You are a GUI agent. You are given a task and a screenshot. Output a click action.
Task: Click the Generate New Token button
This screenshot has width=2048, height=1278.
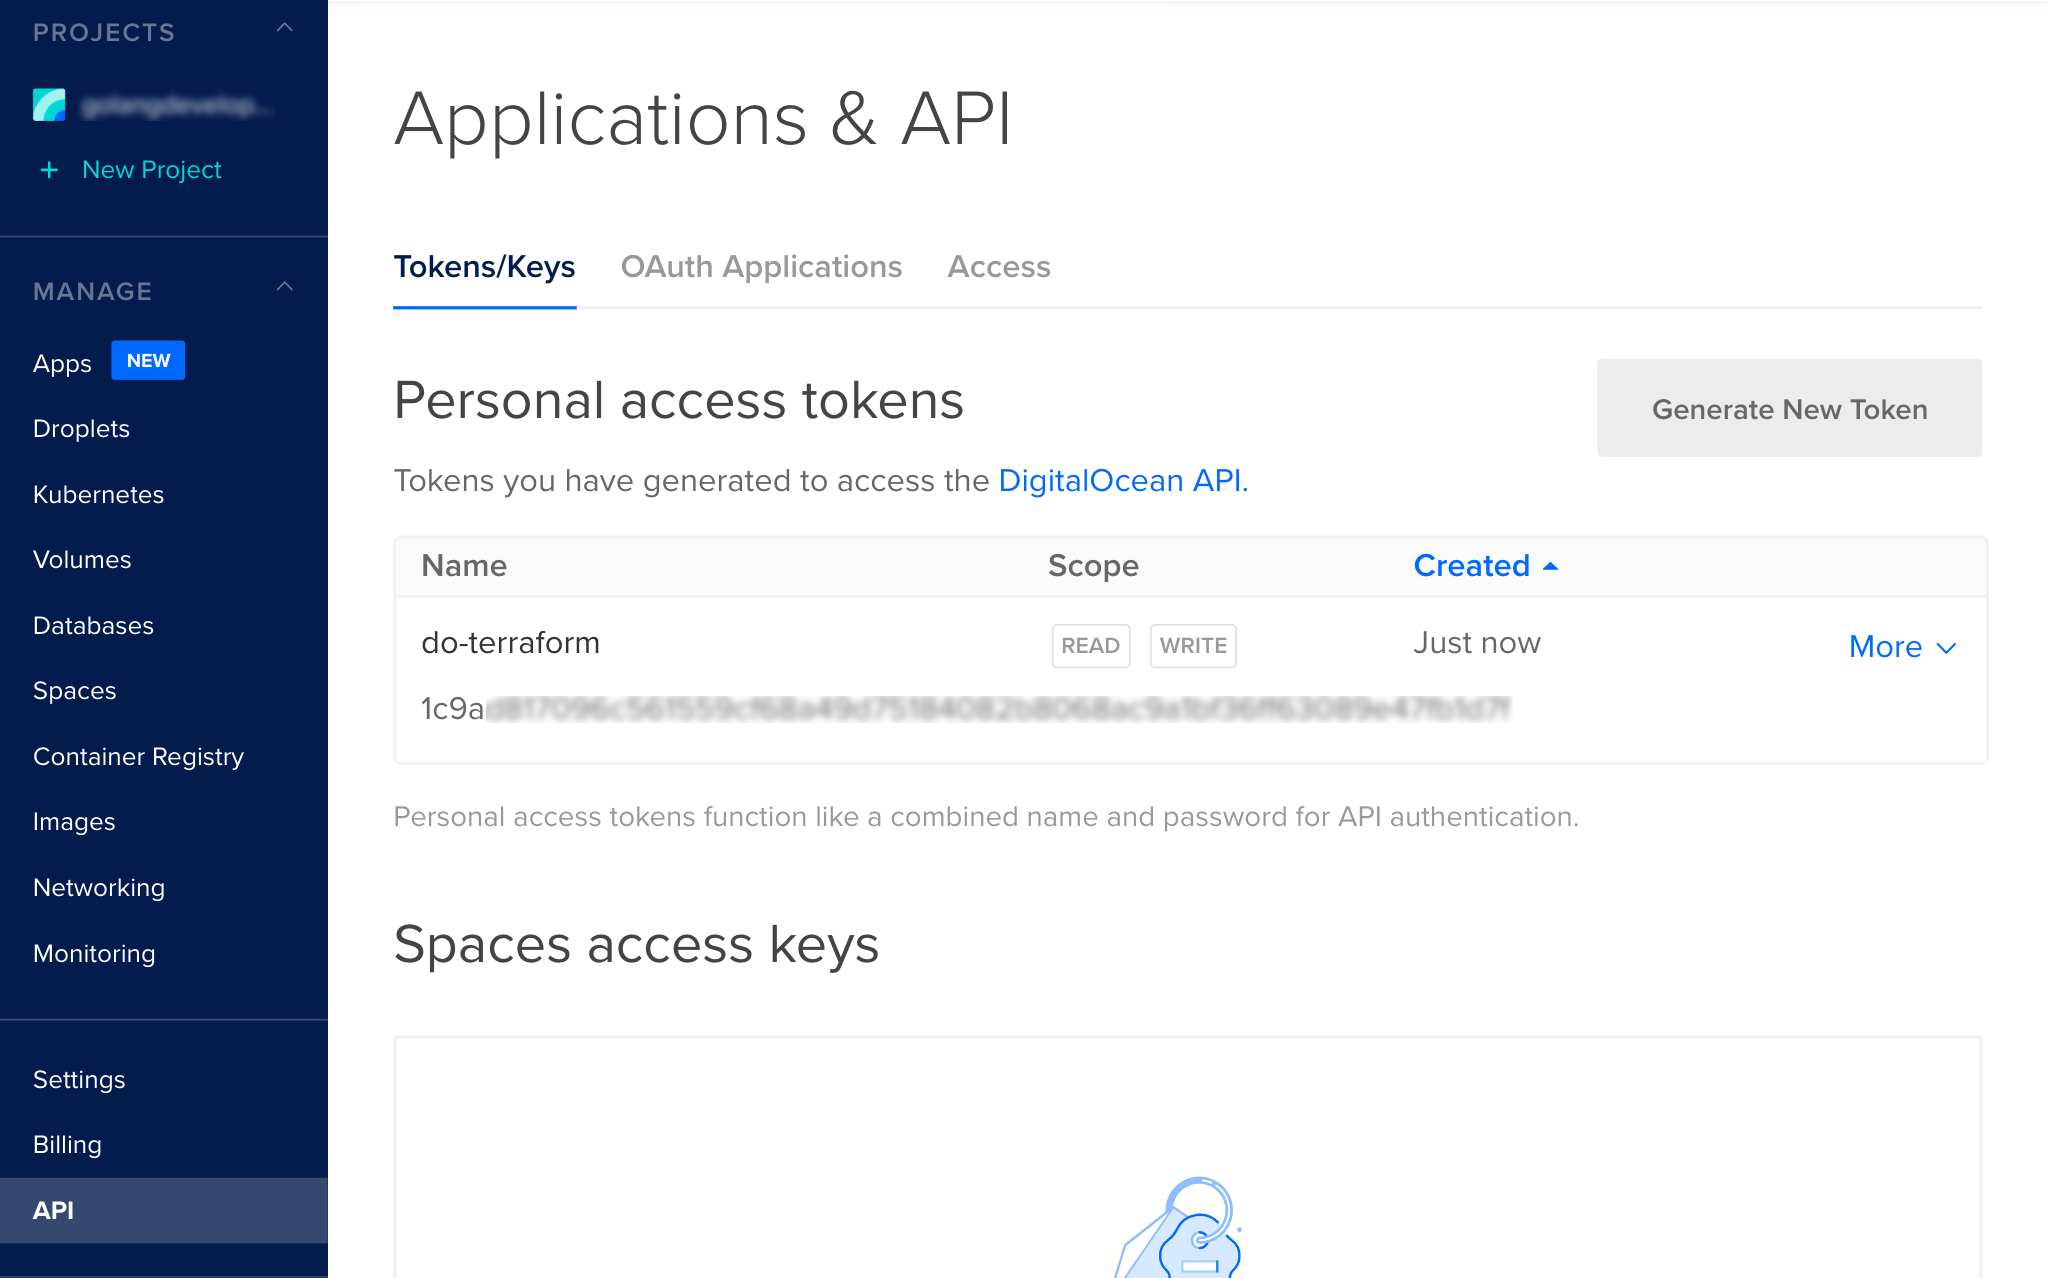pos(1789,408)
